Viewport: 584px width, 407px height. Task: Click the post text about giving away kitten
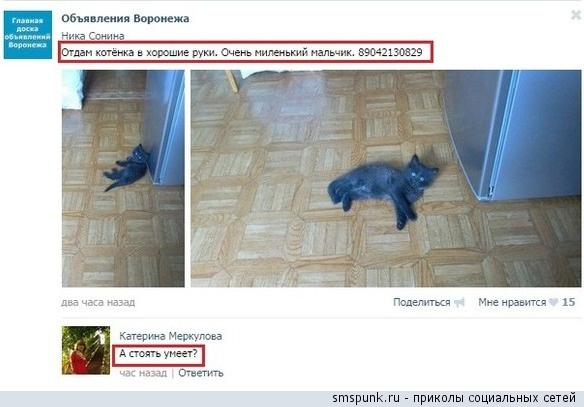241,53
